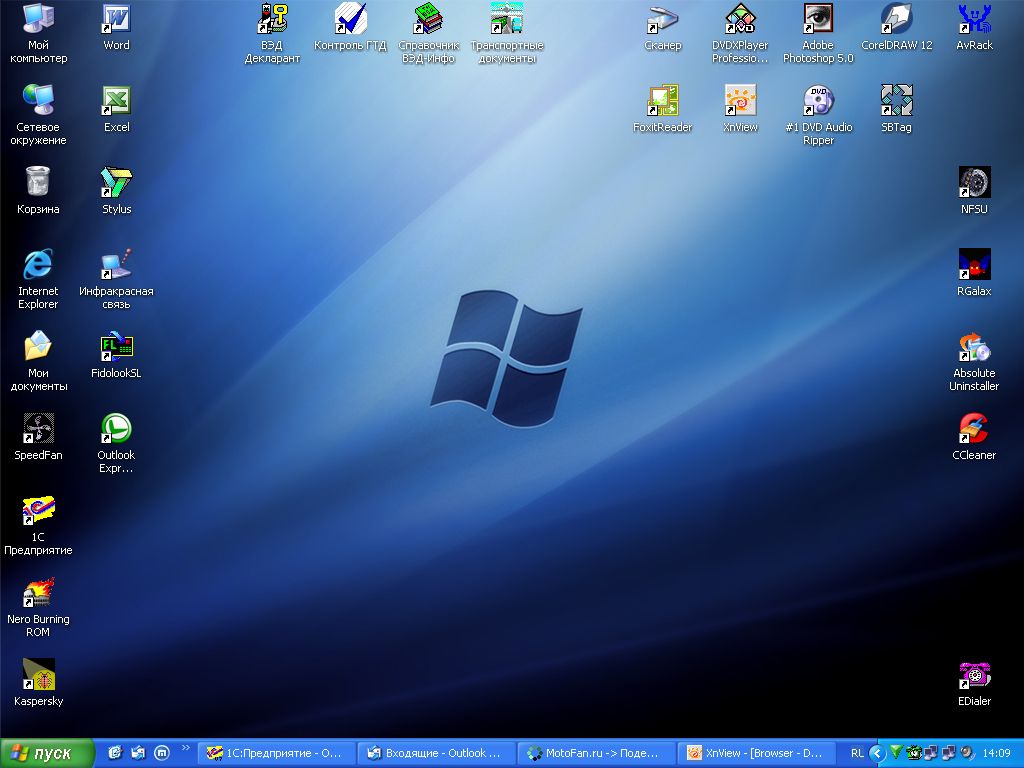
Task: Select the Kaspersky shortcut icon
Action: pos(38,683)
